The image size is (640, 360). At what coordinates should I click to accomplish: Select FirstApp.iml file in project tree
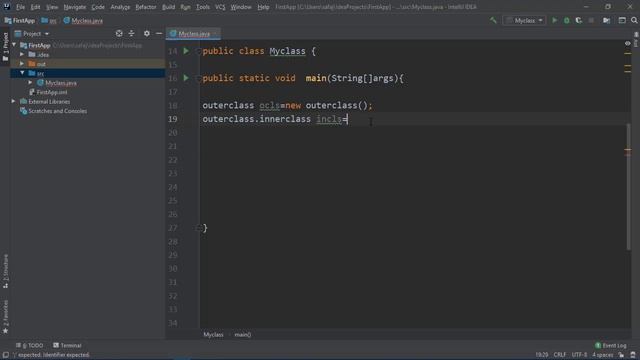[x=48, y=92]
